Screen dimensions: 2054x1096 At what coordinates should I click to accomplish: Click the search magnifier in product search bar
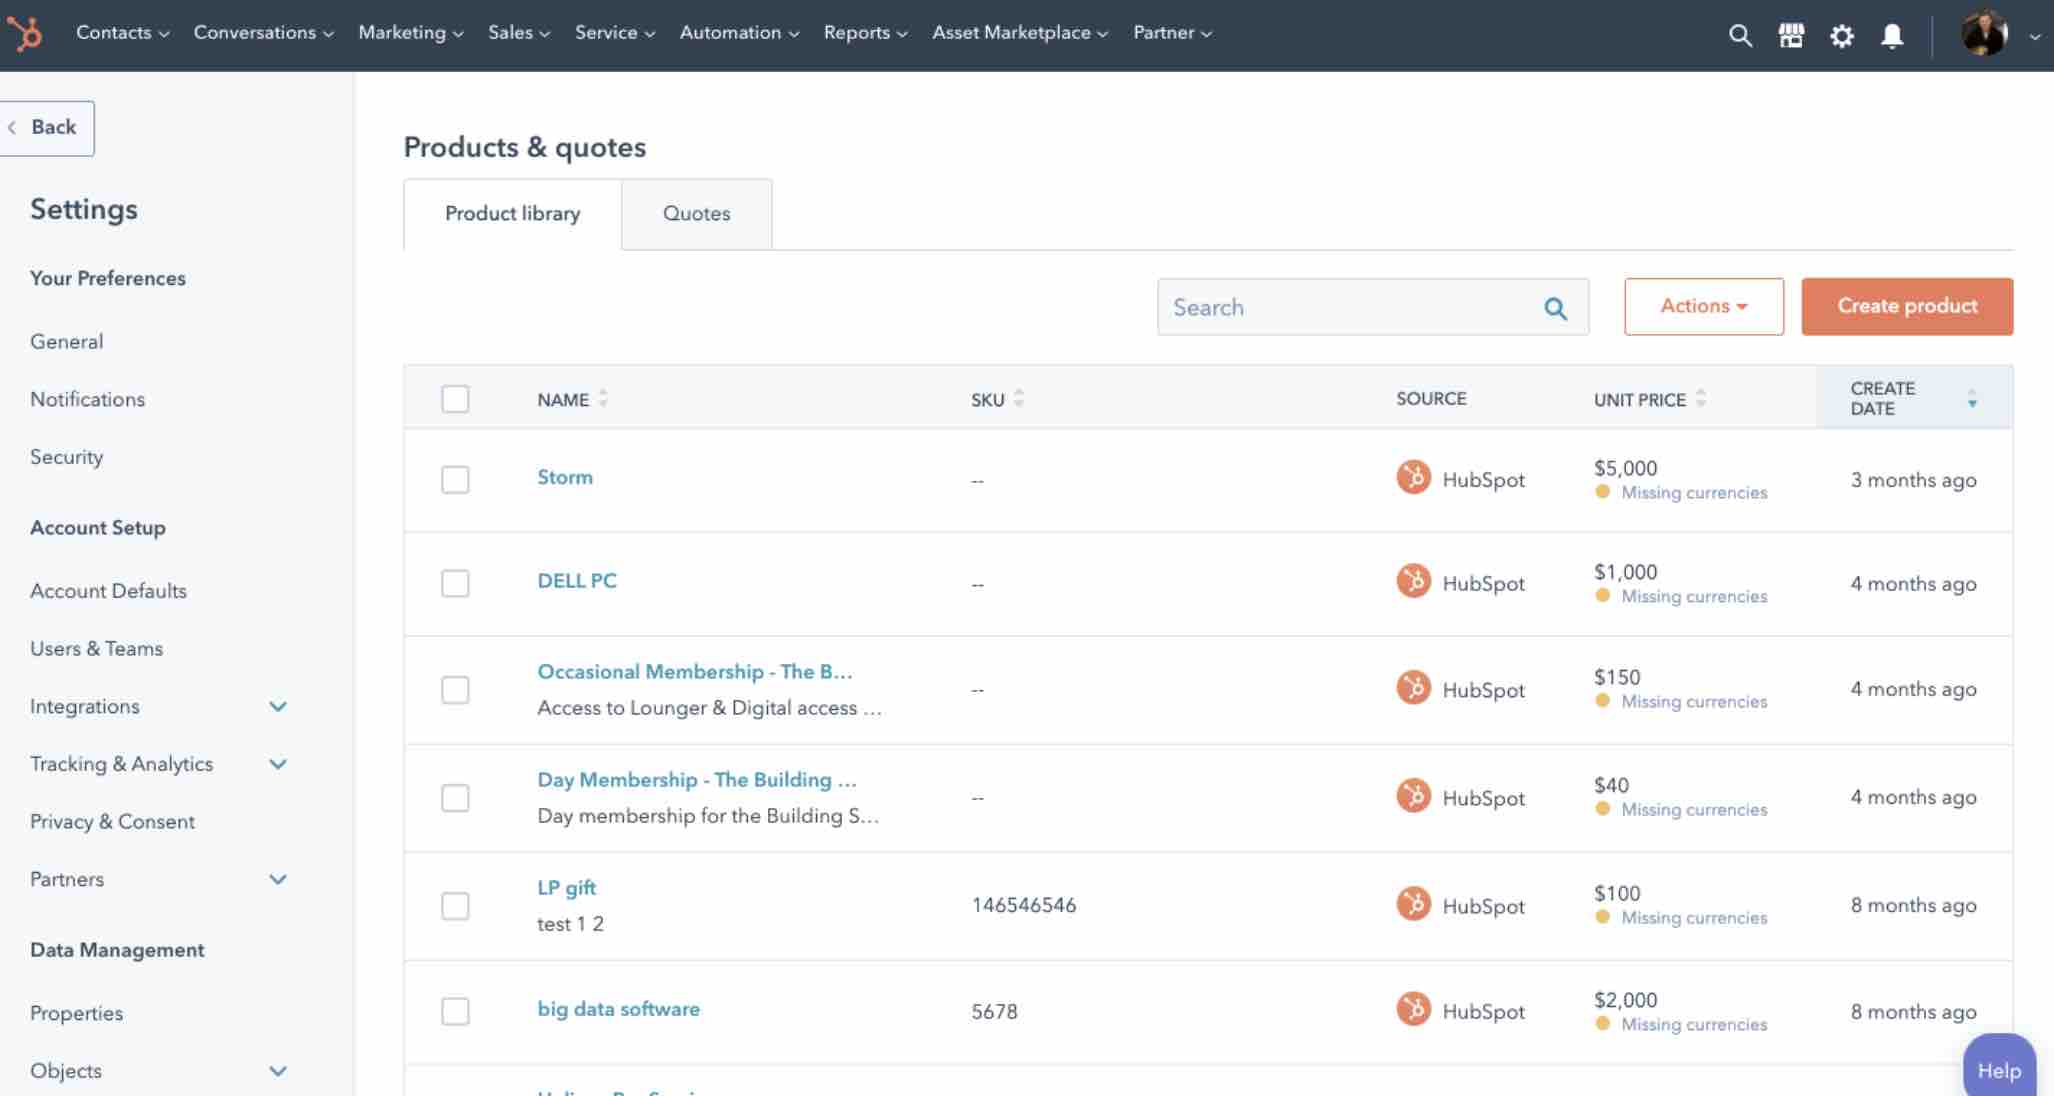1556,308
